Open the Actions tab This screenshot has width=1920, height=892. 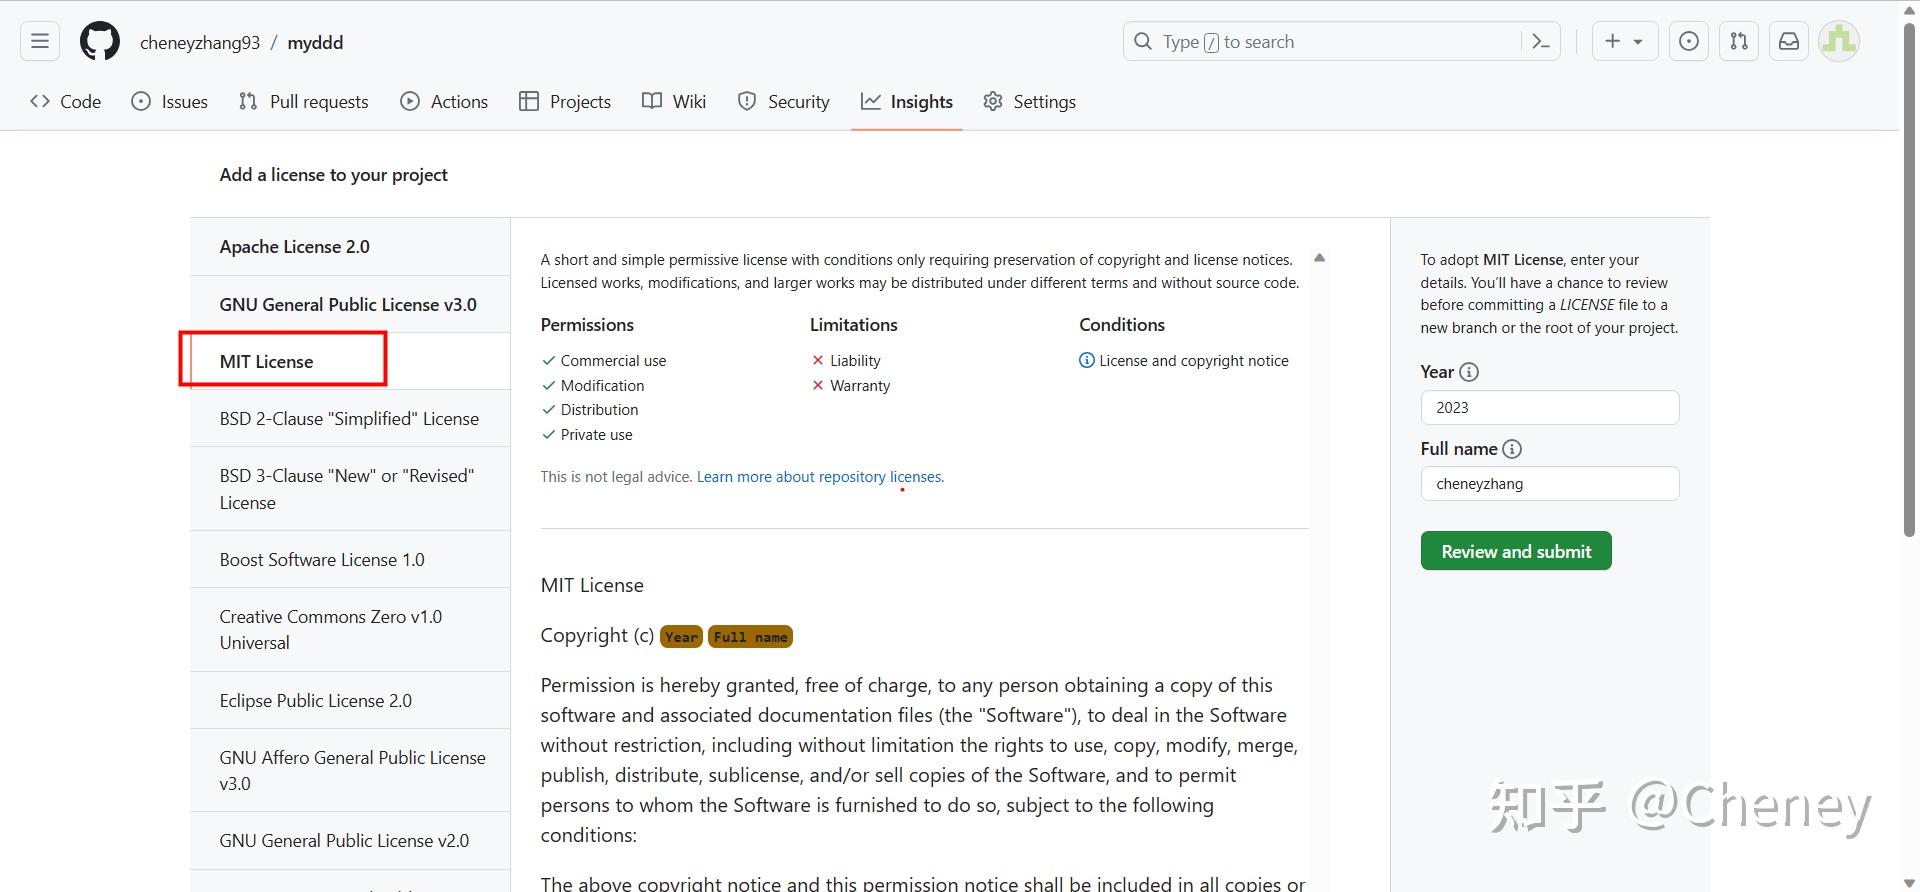(444, 102)
